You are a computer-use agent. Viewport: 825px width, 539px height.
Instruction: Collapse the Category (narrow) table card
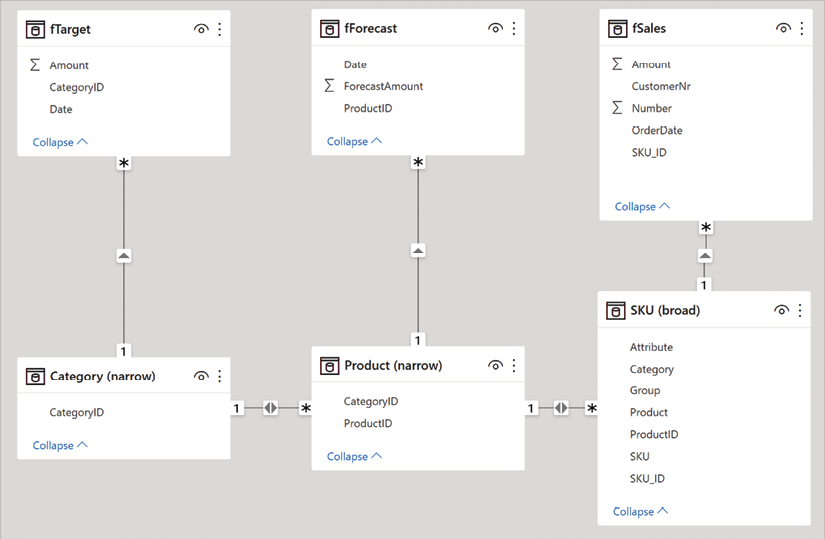click(x=60, y=445)
